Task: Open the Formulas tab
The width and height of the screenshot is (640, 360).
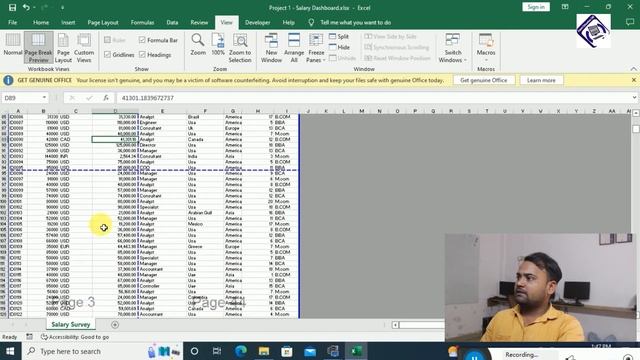Action: (x=142, y=22)
